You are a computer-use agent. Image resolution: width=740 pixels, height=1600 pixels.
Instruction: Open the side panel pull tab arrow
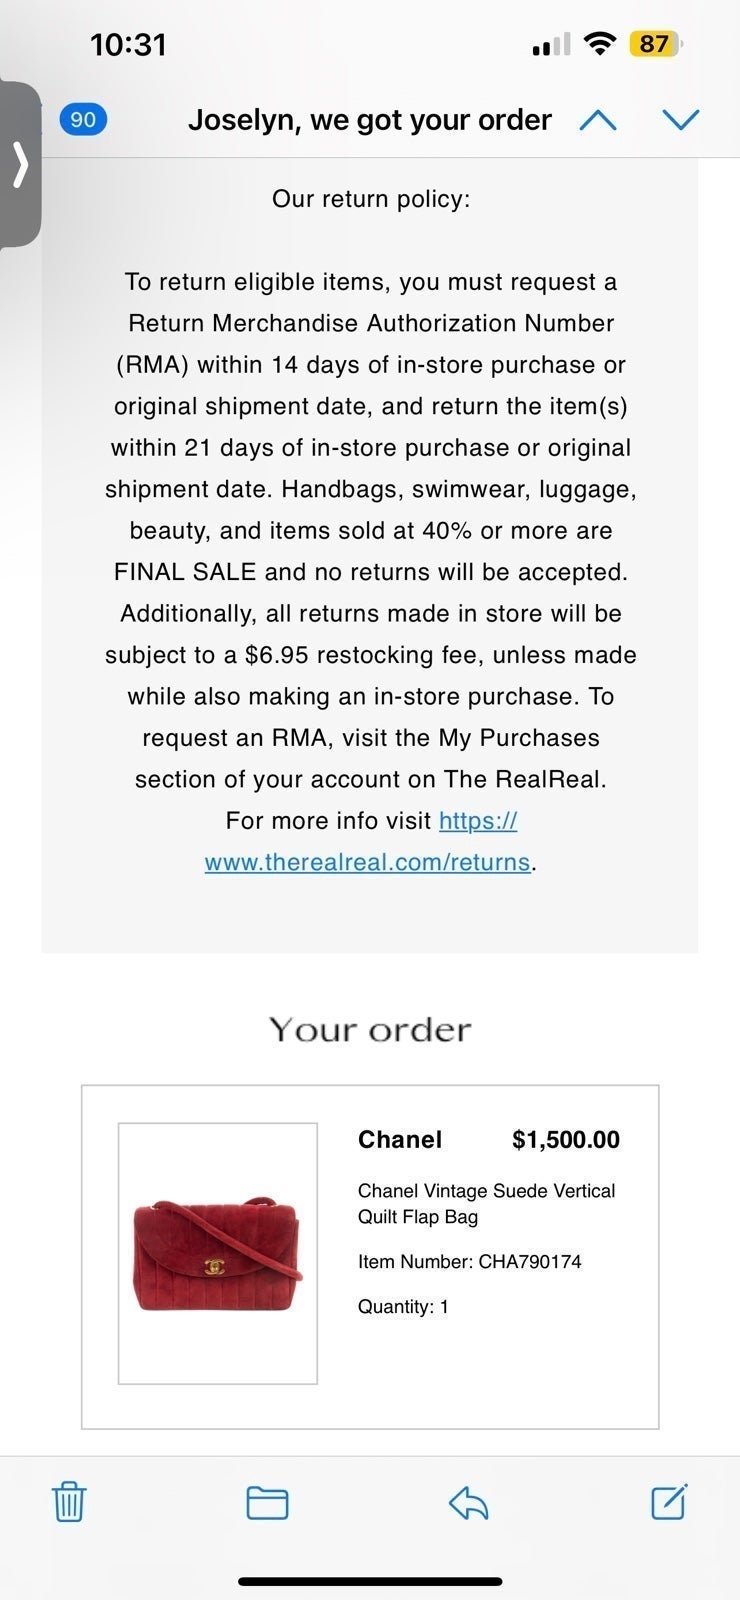pos(20,164)
